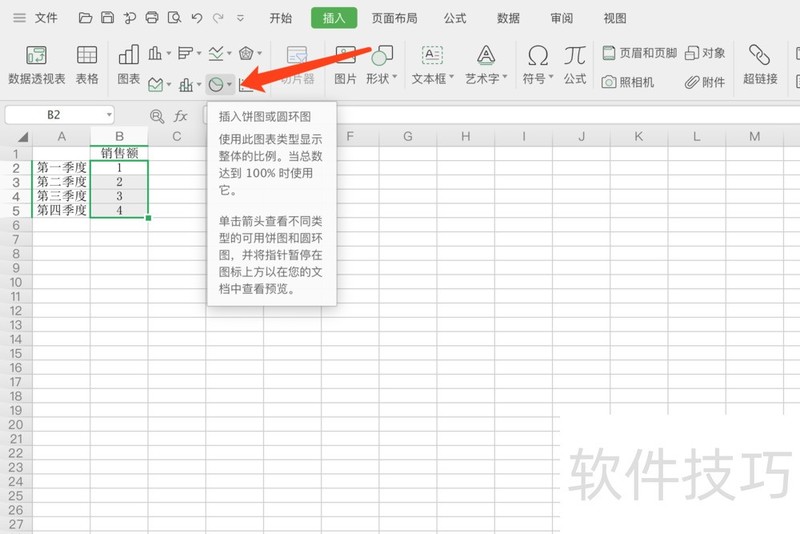Insert a radar chart

(246, 53)
